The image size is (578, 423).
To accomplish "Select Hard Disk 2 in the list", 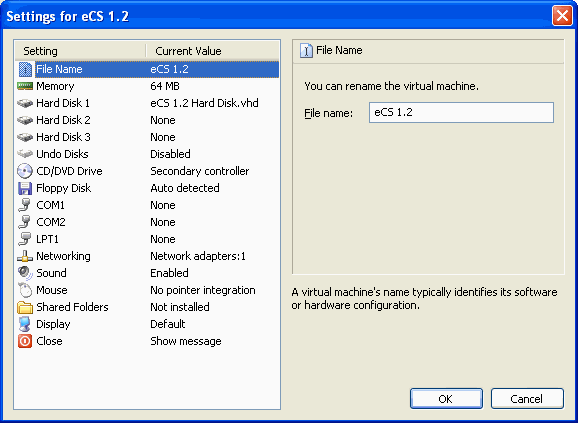I will [147, 120].
